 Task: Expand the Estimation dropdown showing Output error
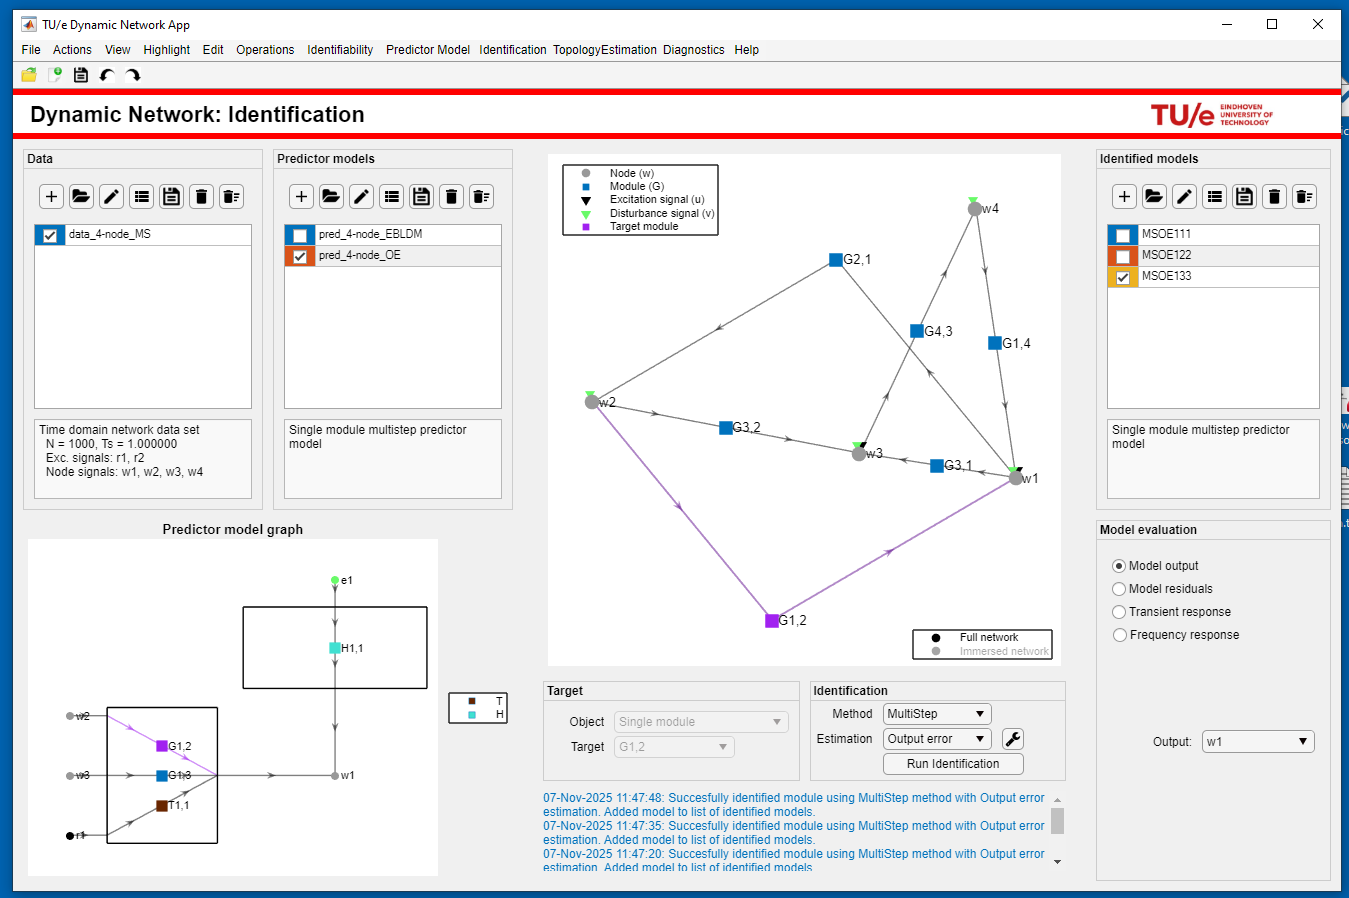[937, 739]
